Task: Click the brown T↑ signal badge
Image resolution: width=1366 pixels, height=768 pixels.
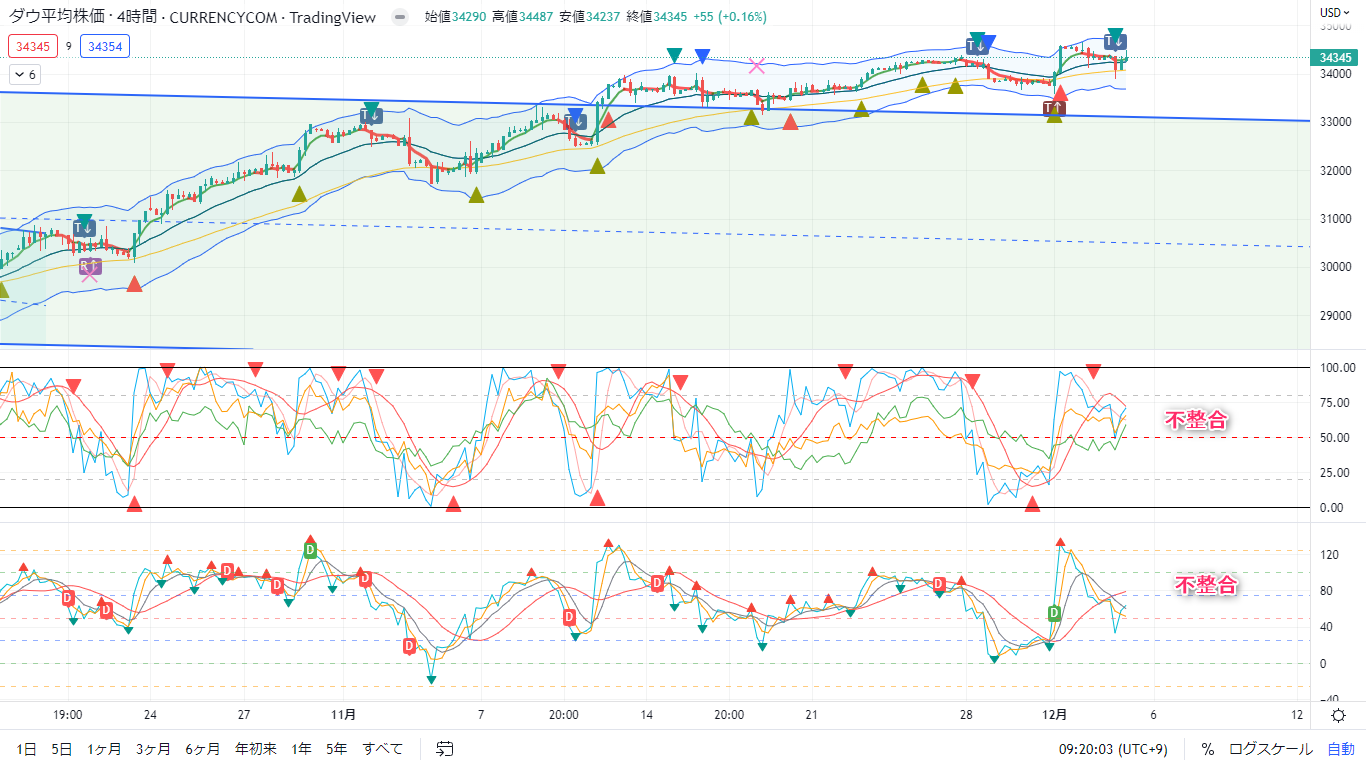Action: 1053,107
